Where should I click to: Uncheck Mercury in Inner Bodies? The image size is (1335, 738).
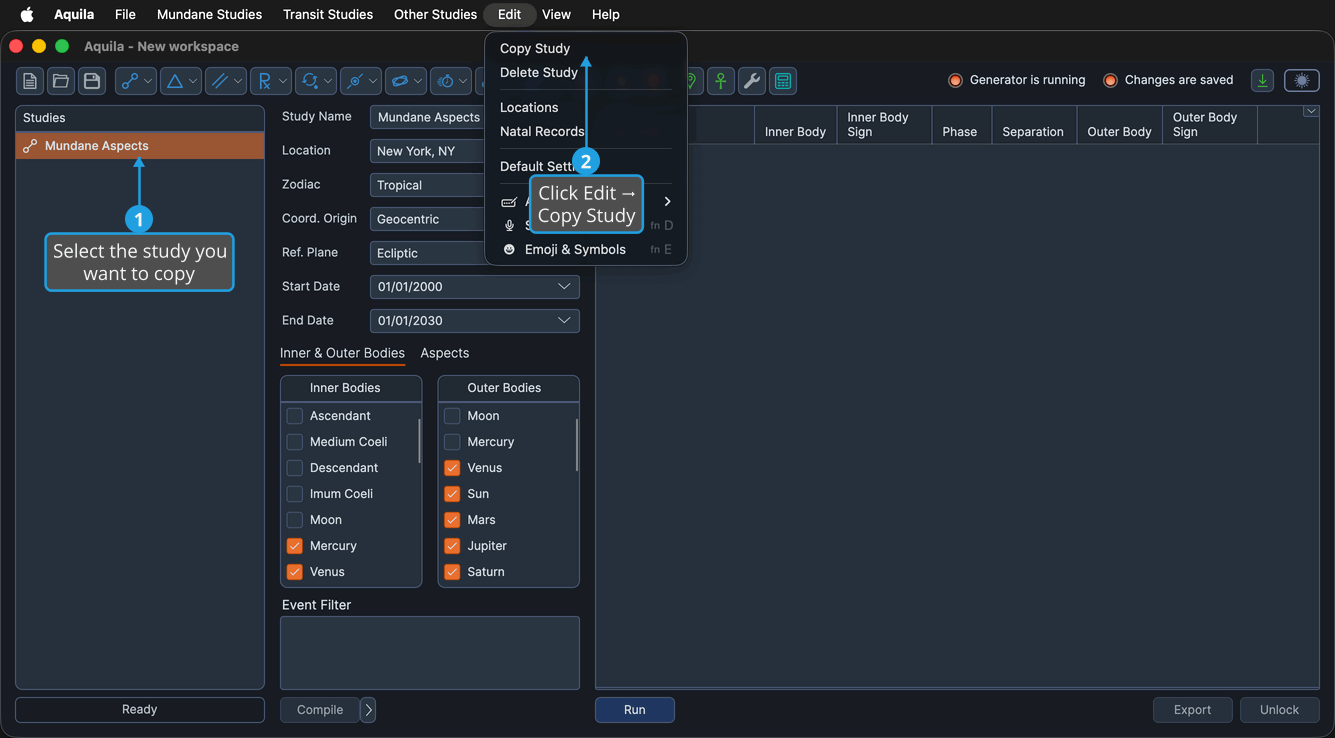[x=294, y=546]
